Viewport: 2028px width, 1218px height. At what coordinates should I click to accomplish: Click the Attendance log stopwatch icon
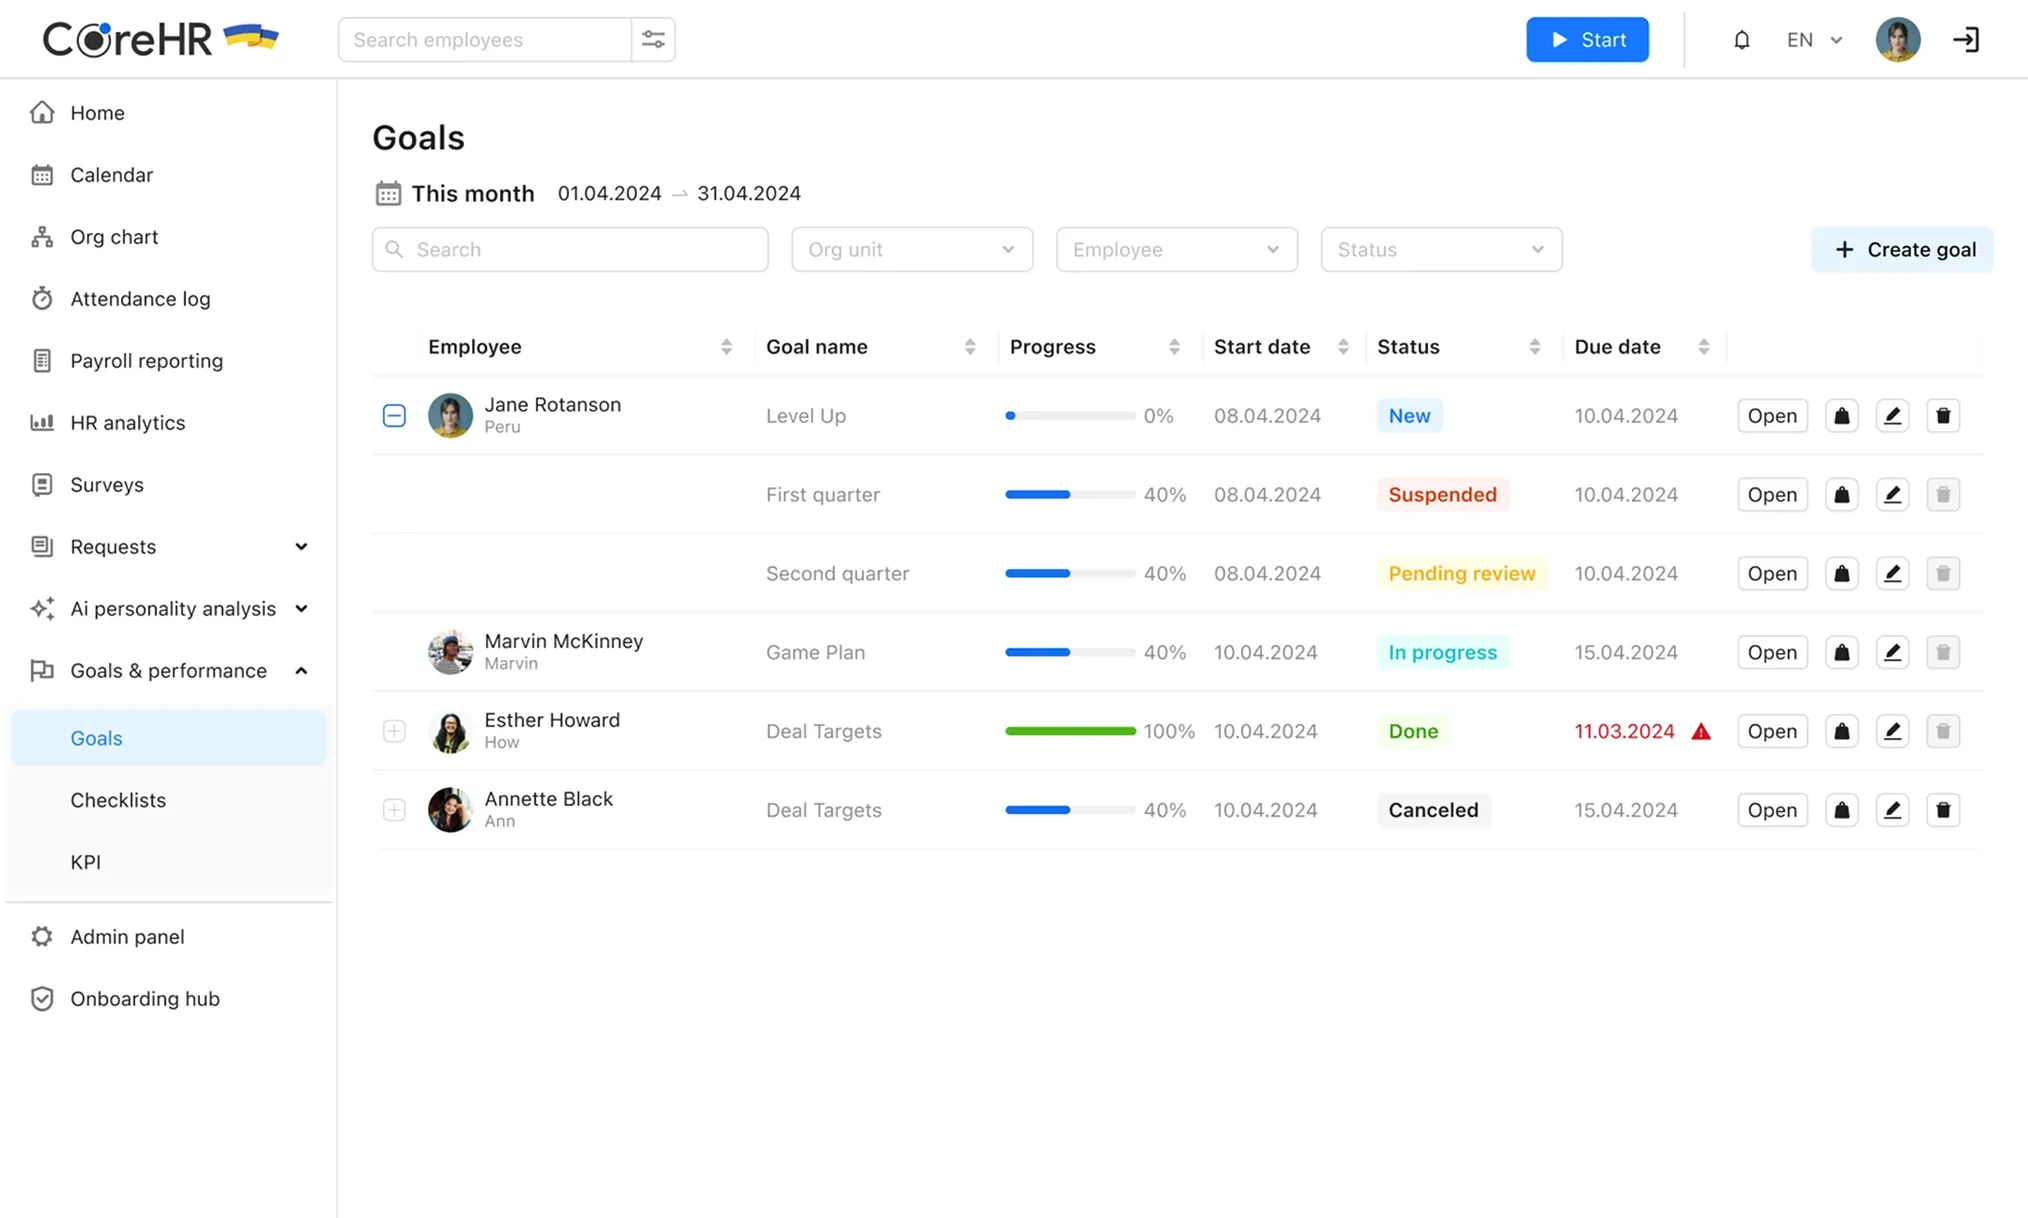click(x=42, y=298)
